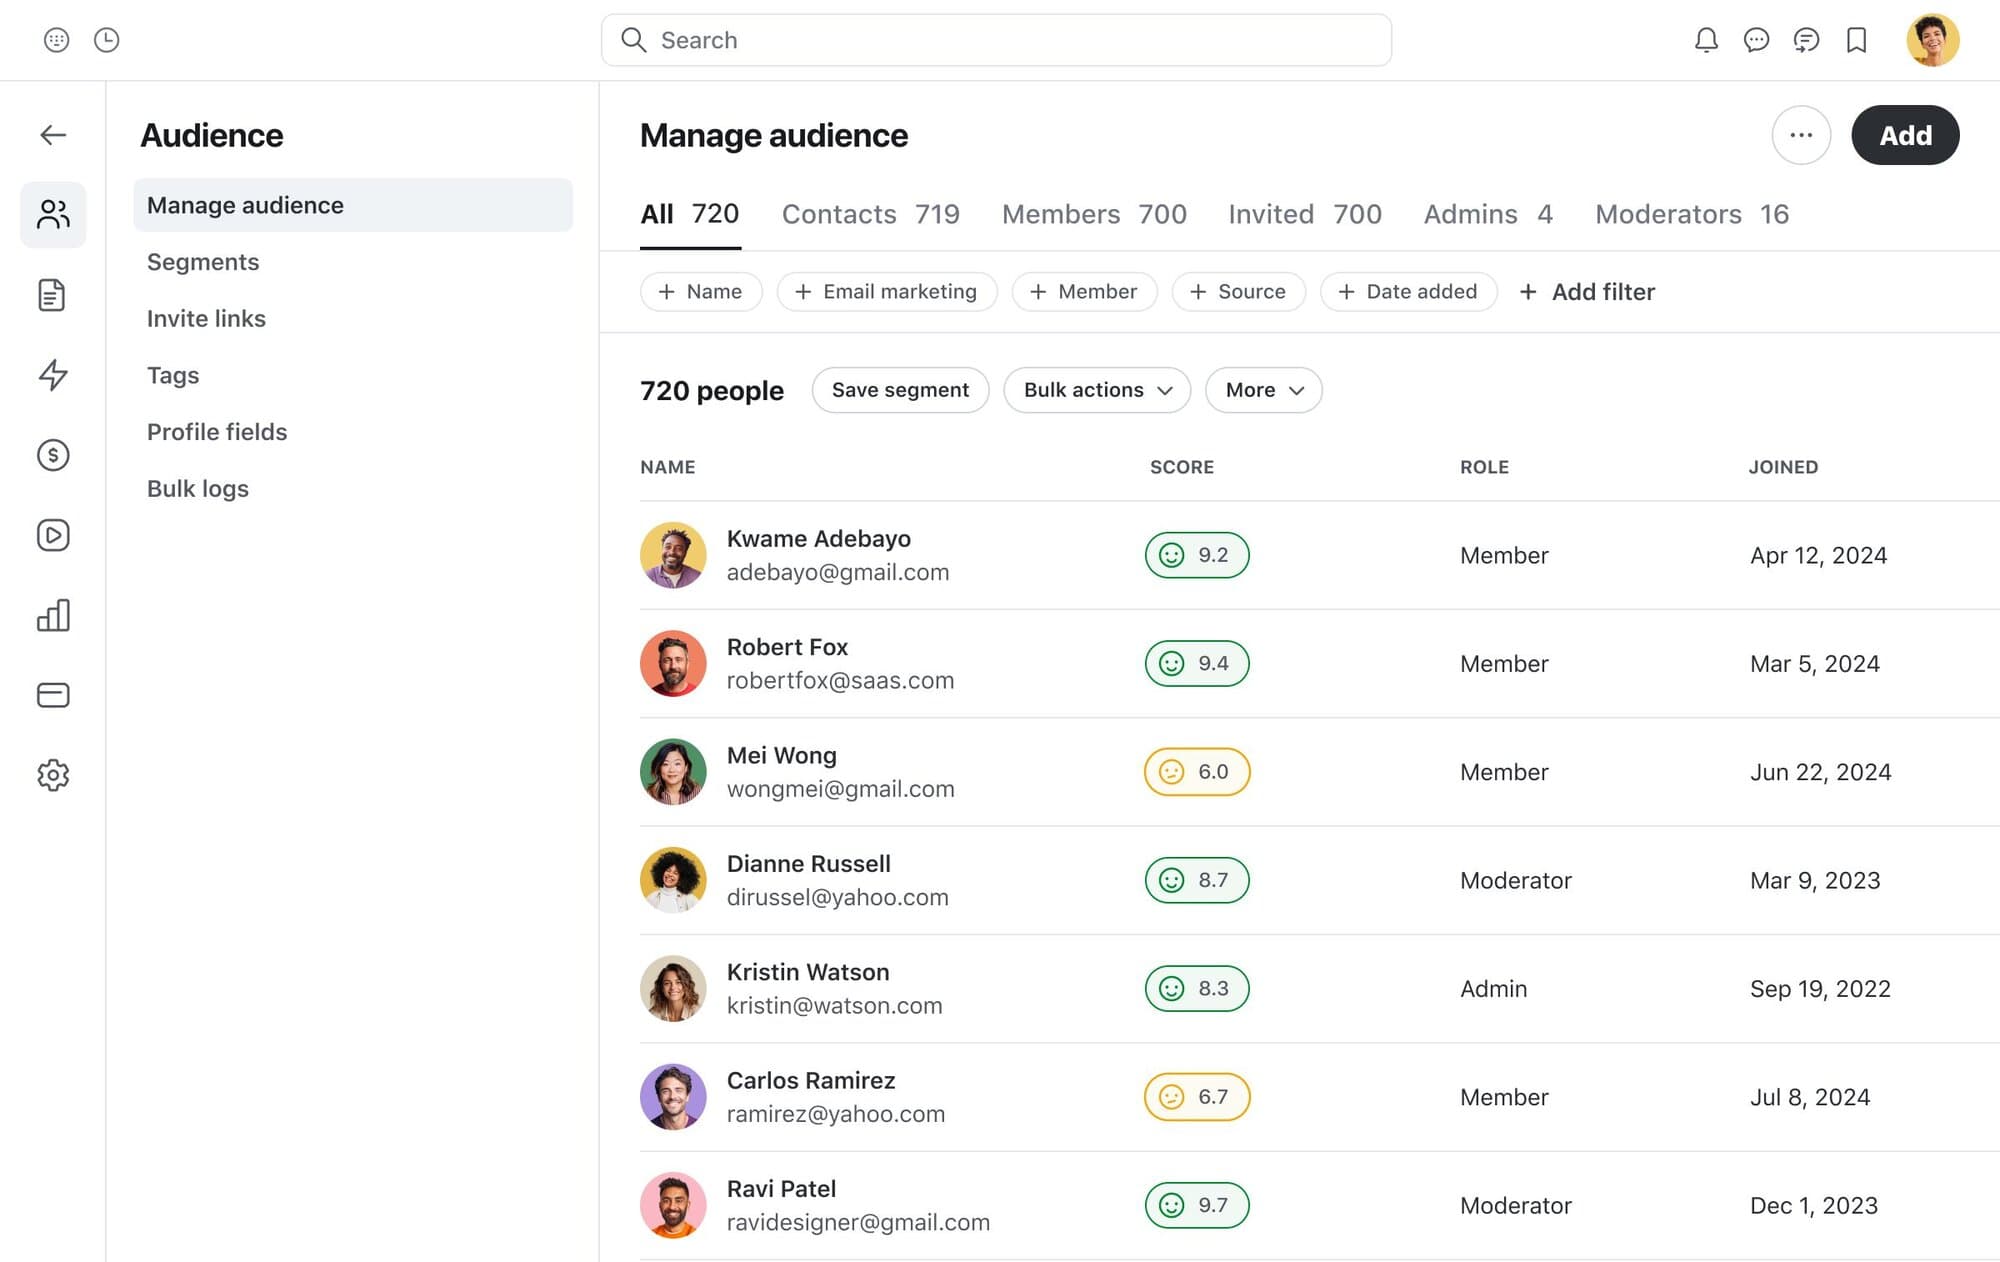Switch to the Admins 4 tab
This screenshot has height=1262, width=2000.
tap(1488, 214)
